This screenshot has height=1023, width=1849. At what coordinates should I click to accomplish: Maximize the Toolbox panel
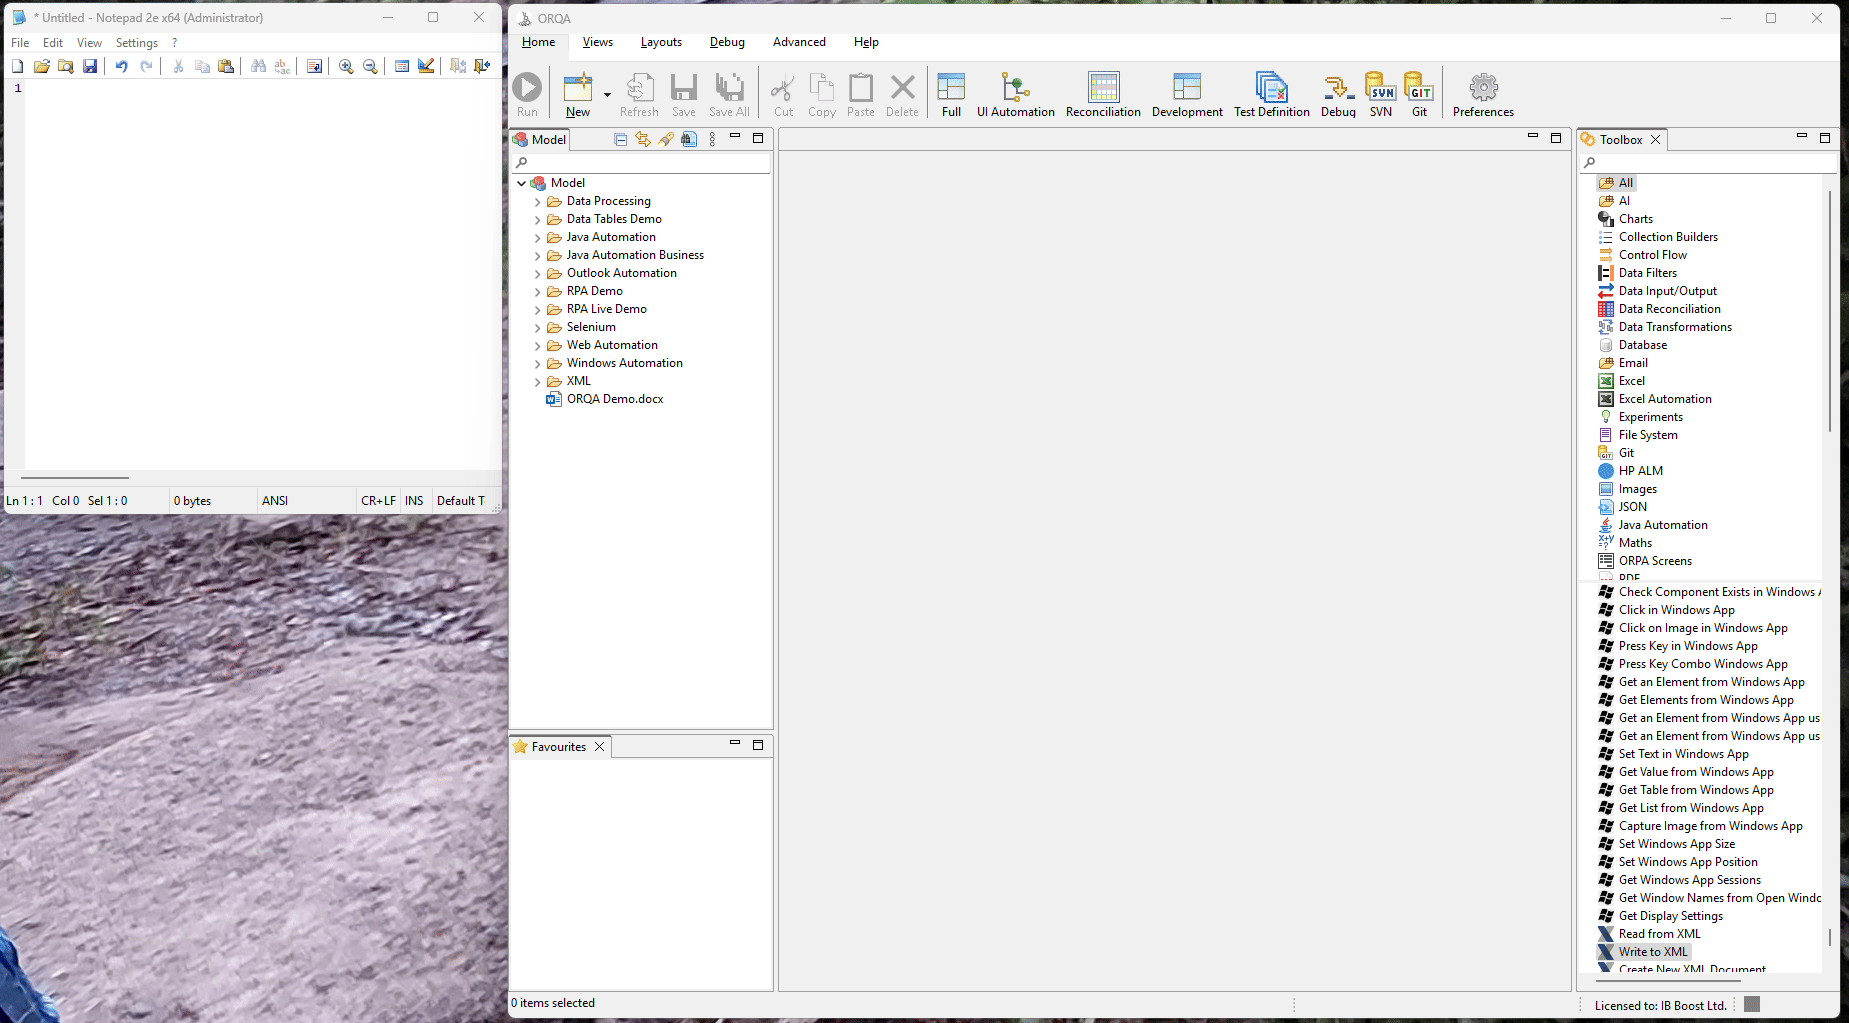pos(1825,138)
